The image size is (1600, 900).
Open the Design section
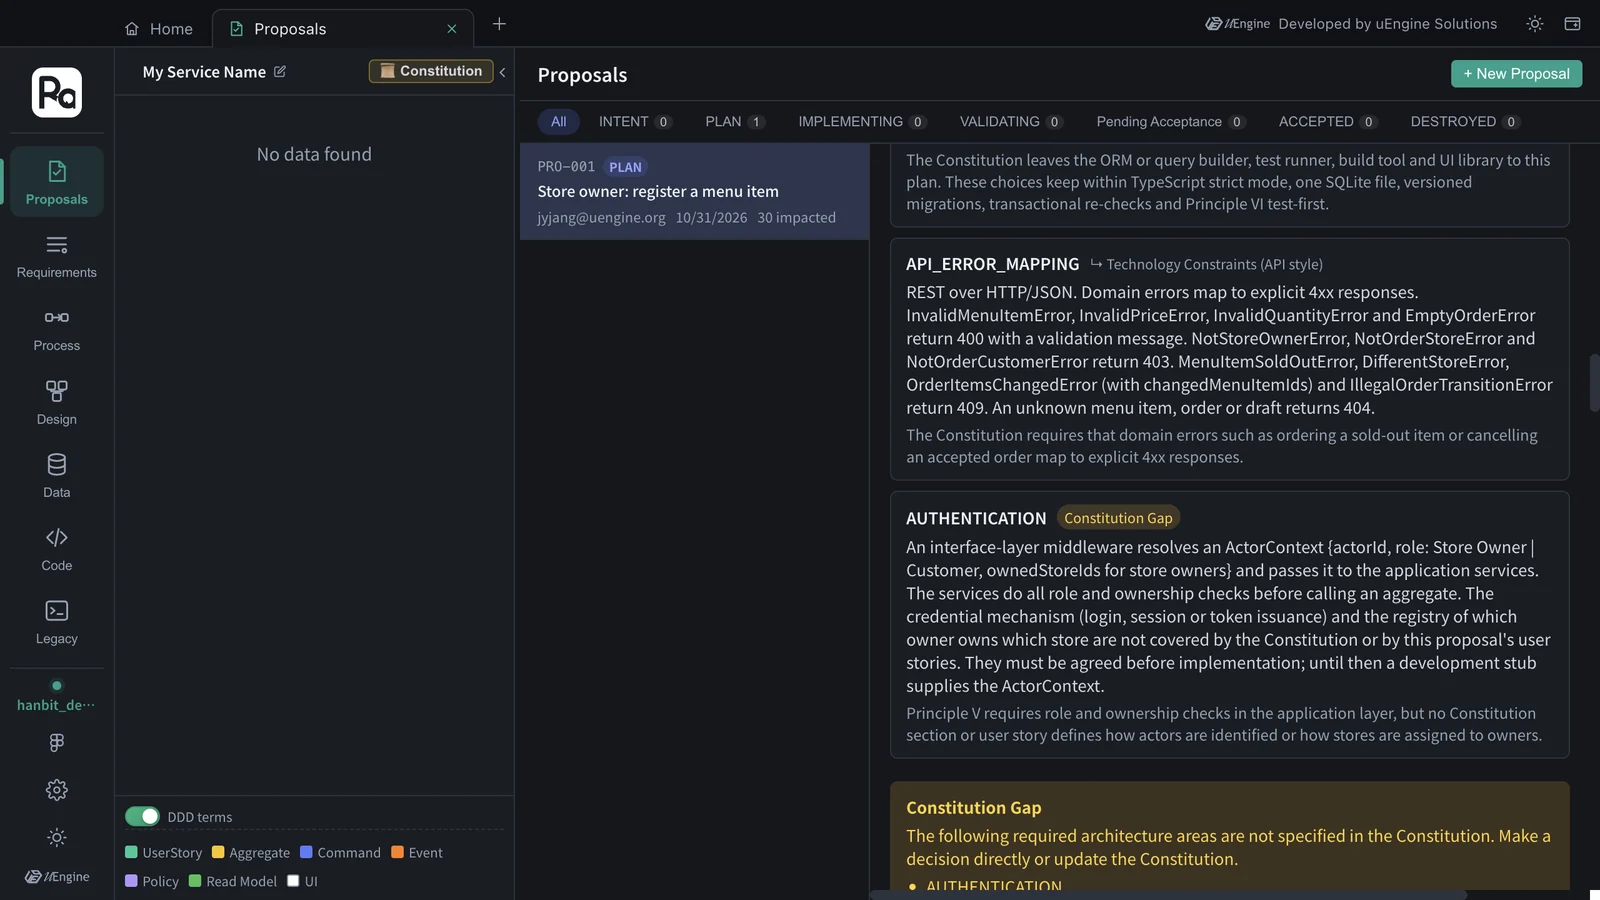[x=57, y=402]
